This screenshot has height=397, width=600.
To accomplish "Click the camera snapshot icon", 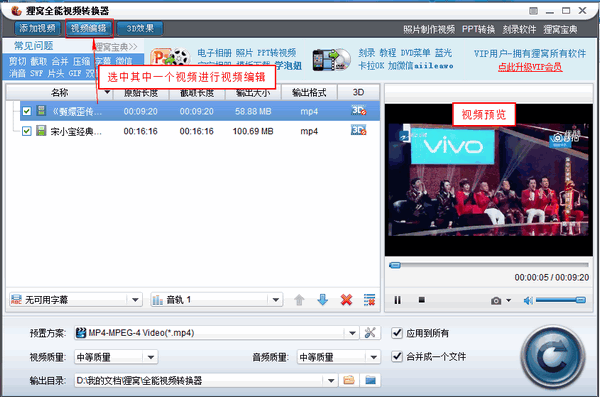I will coord(496,301).
